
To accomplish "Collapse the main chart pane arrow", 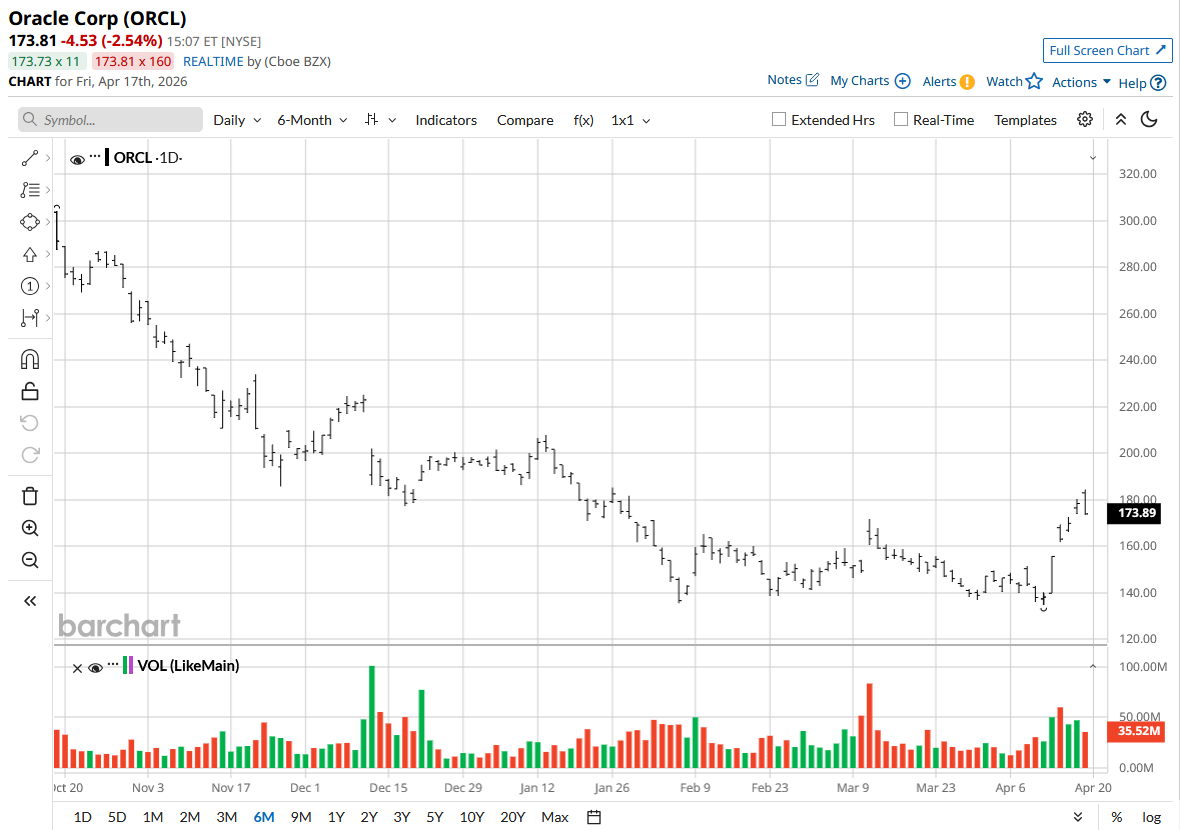I will point(1093,158).
